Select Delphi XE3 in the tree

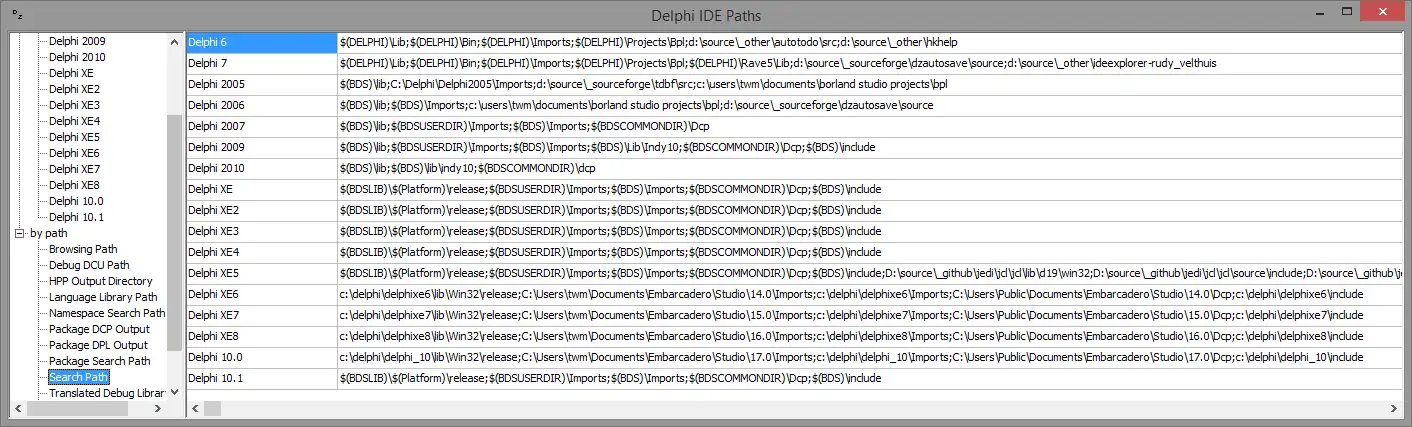point(74,105)
